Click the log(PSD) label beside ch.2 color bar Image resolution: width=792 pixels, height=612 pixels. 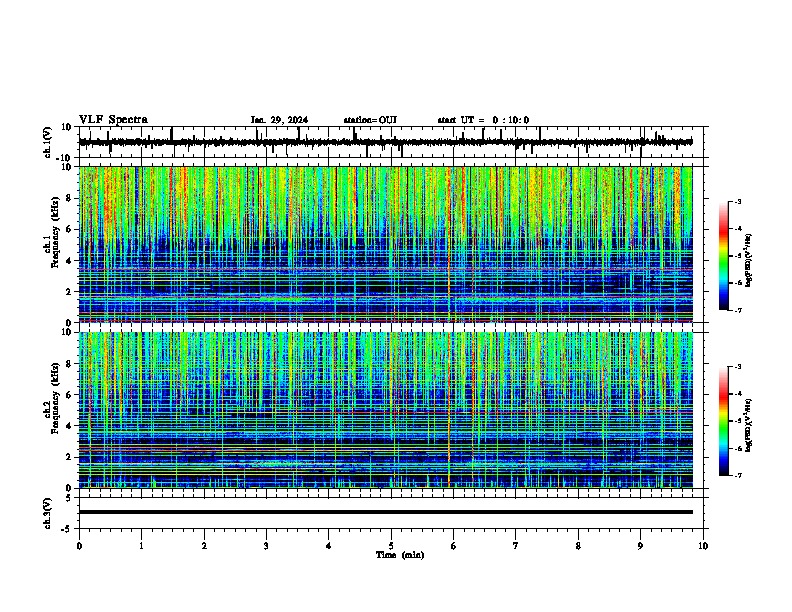coord(748,425)
